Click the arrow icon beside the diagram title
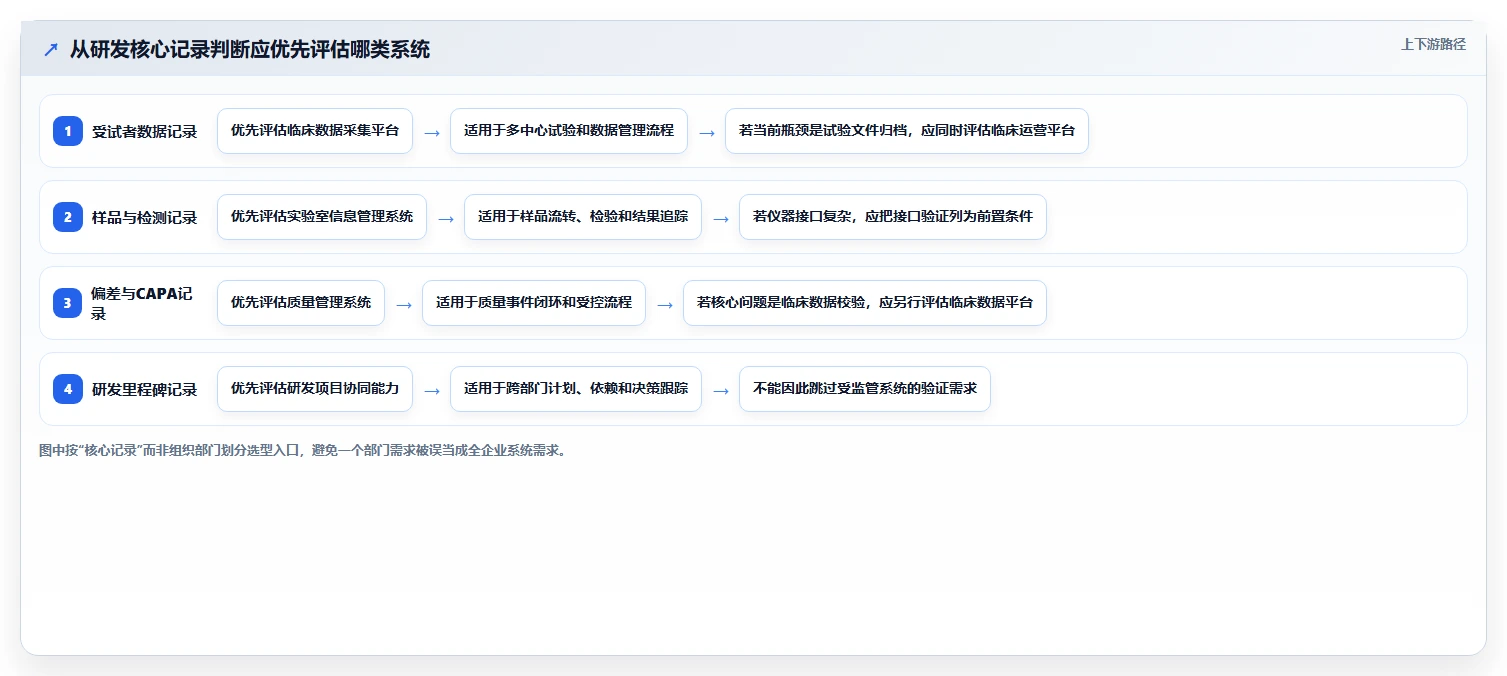This screenshot has height=676, width=1507. pyautogui.click(x=51, y=49)
